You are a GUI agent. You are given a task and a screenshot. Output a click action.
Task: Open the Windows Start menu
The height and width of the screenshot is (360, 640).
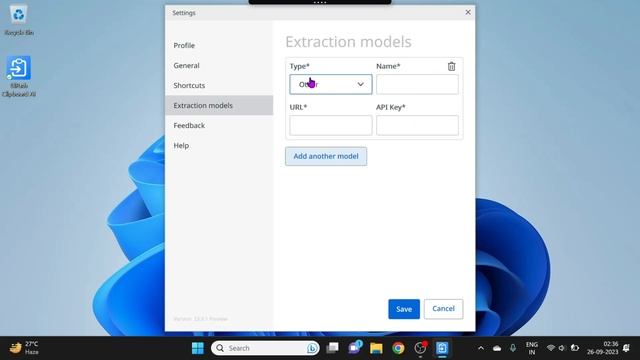[198, 348]
